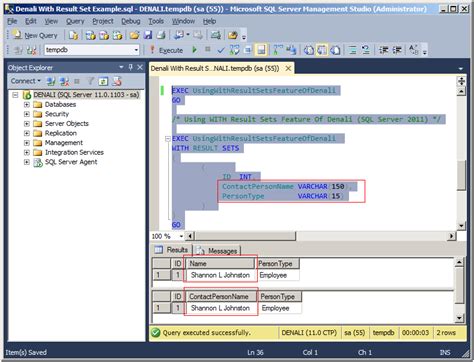Expand the Security folder
The height and width of the screenshot is (362, 474).
[27, 114]
